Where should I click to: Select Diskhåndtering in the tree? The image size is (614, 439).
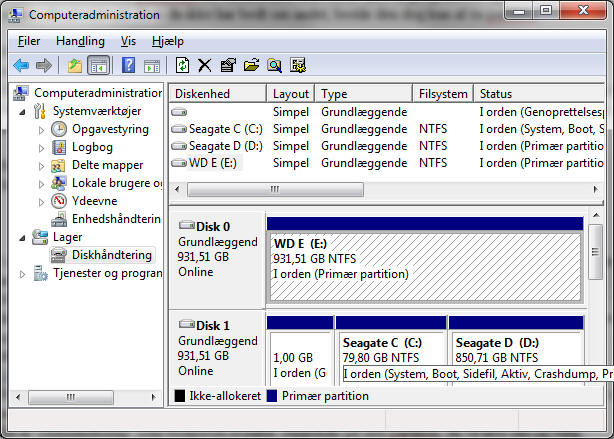pyautogui.click(x=112, y=255)
